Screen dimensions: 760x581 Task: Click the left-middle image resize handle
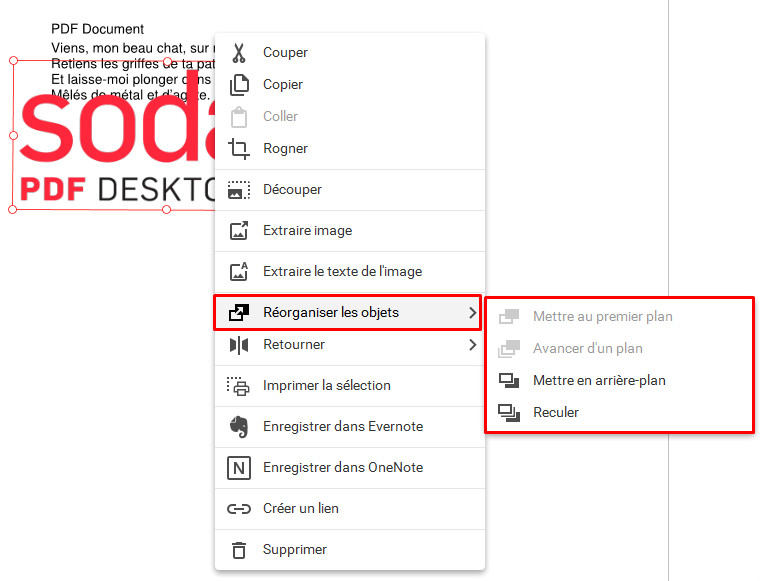14,136
